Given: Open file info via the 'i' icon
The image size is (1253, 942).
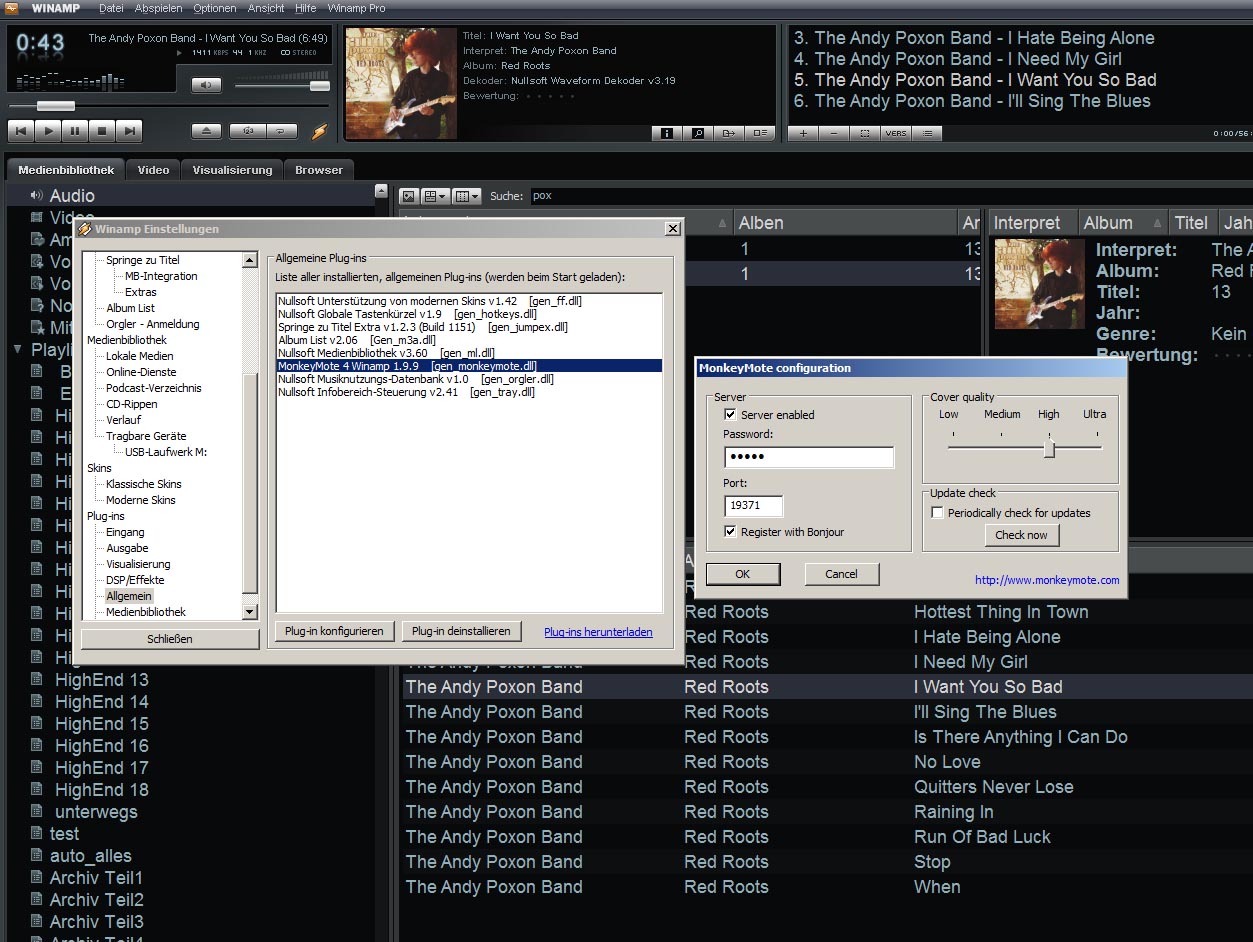Looking at the screenshot, I should (x=667, y=133).
